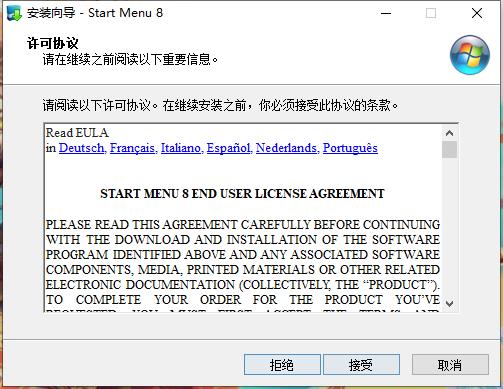Open the Nederlands EULA link
Viewport: 503px width, 389px height.
click(x=286, y=148)
